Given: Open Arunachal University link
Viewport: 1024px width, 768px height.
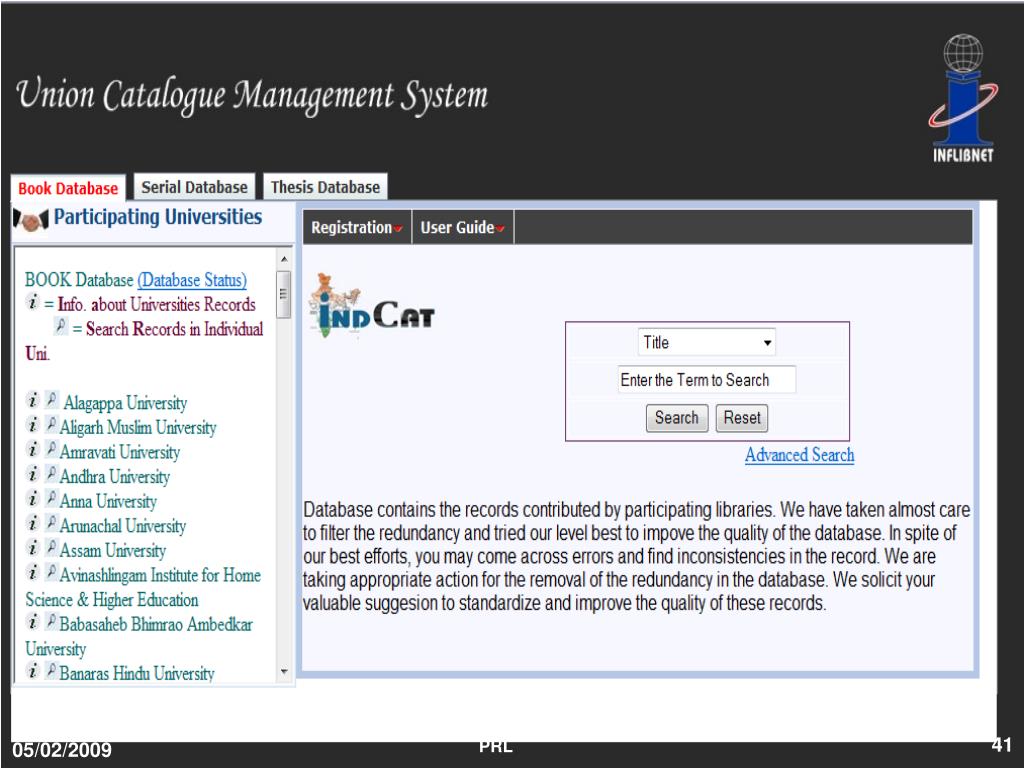Looking at the screenshot, I should point(123,526).
